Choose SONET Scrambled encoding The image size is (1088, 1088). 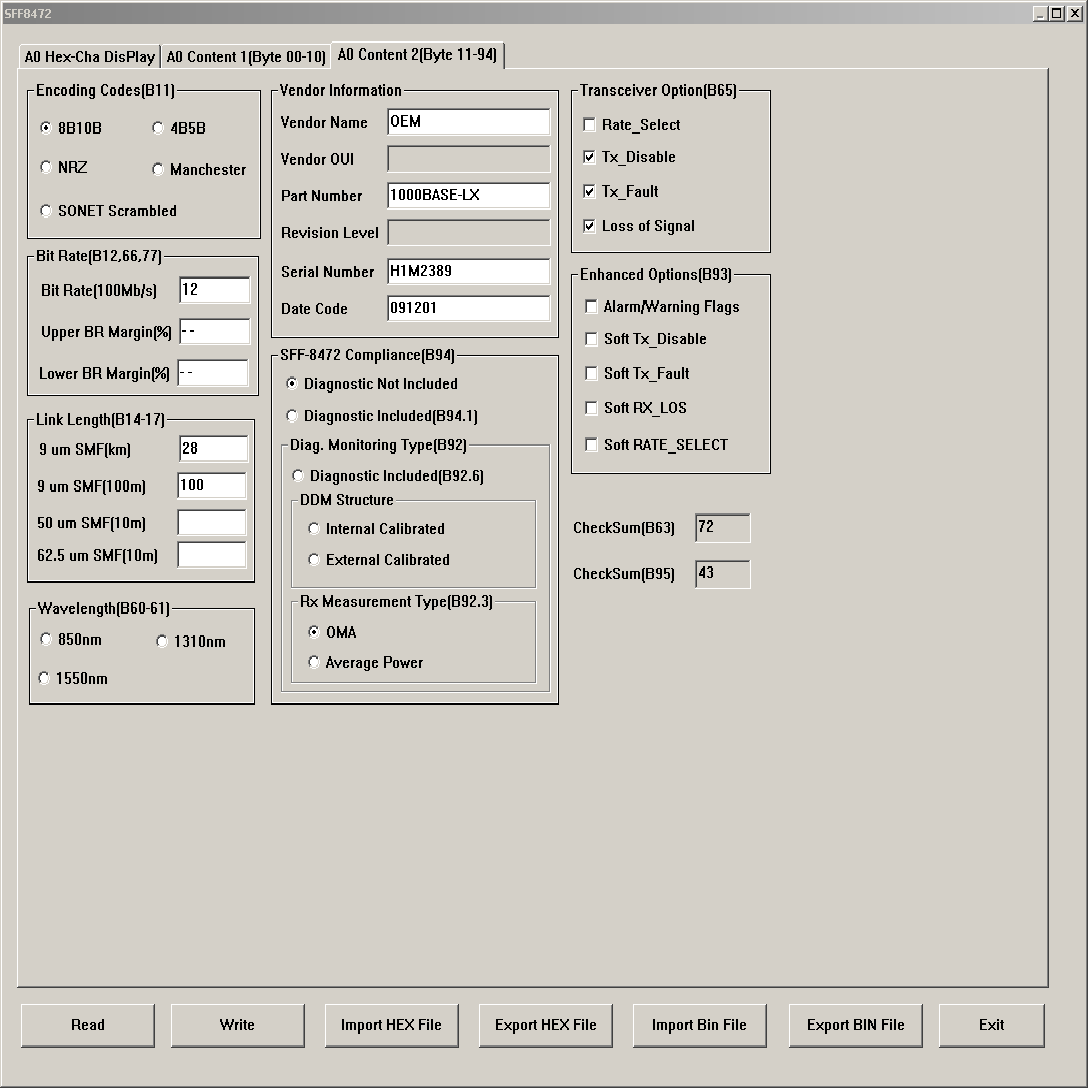tap(45, 210)
